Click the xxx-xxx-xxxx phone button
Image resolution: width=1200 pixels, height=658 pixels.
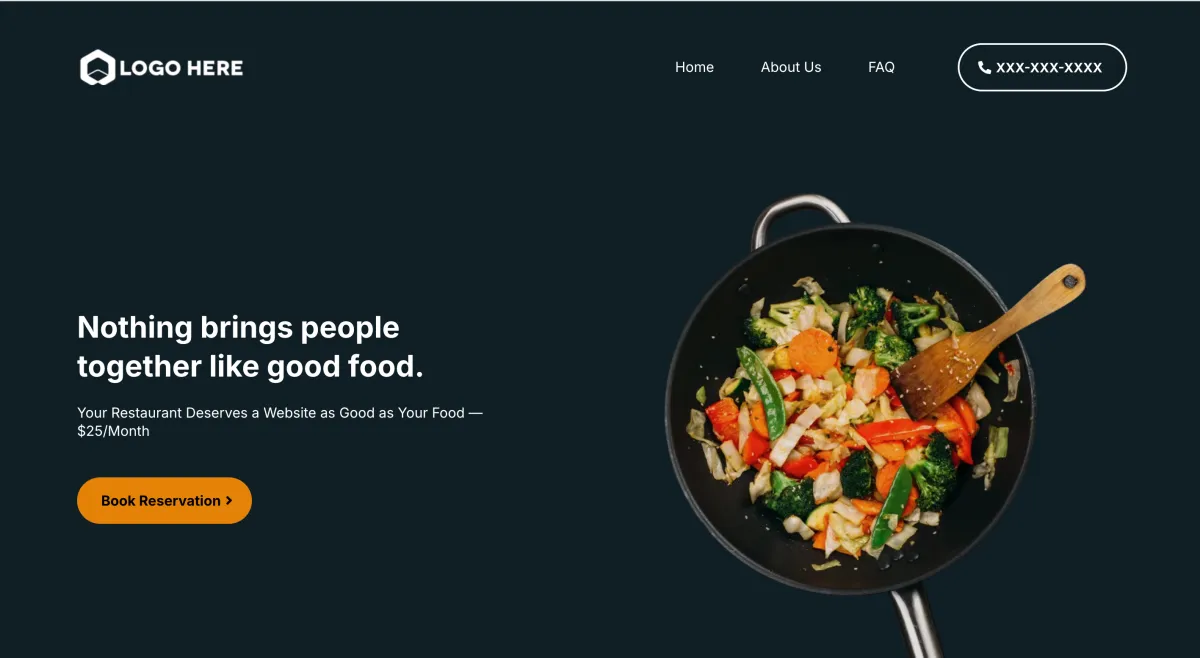1042,67
